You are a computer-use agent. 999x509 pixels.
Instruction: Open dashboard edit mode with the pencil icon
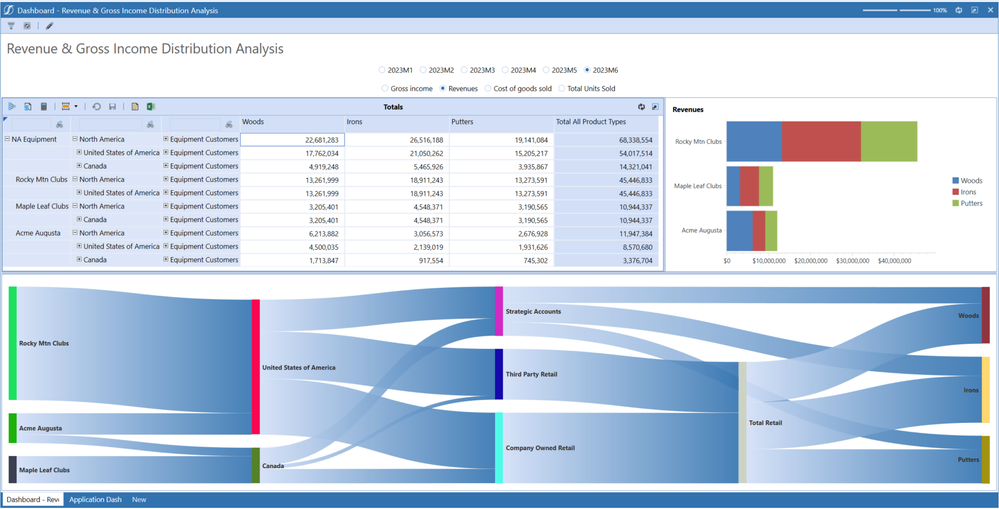pyautogui.click(x=50, y=26)
